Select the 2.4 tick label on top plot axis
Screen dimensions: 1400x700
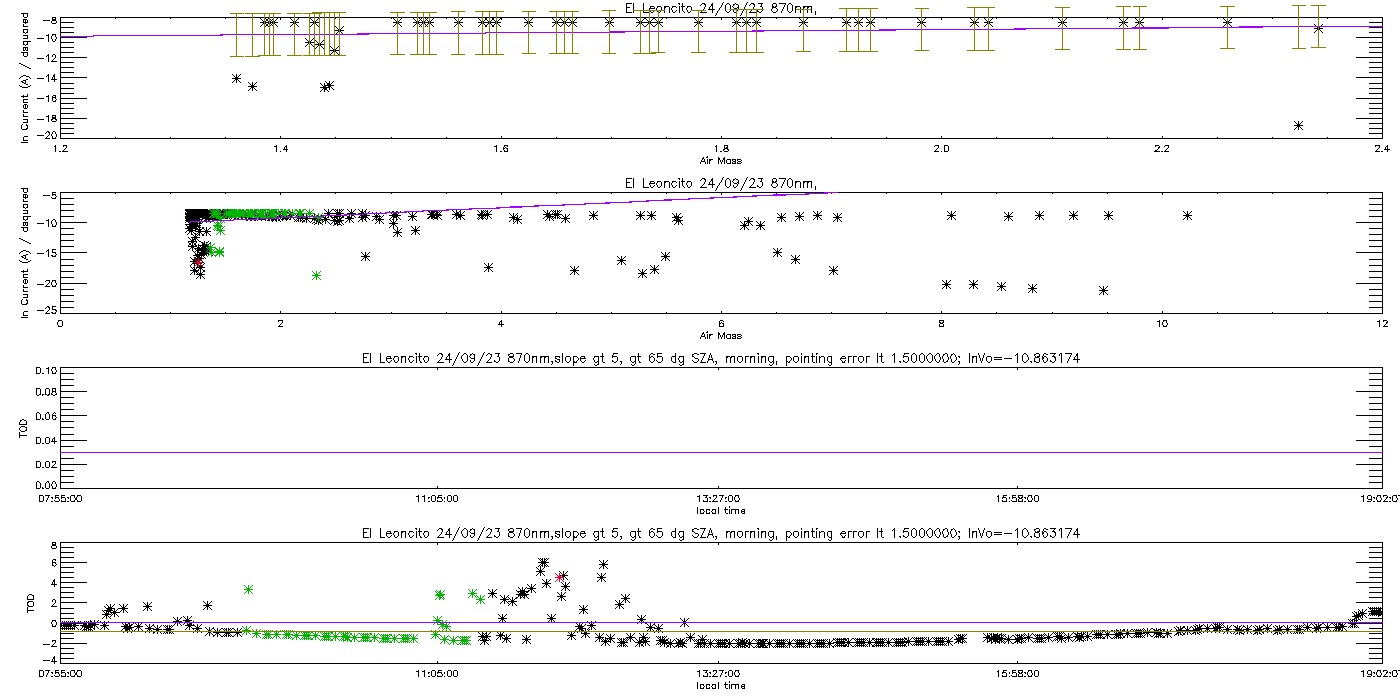1381,150
